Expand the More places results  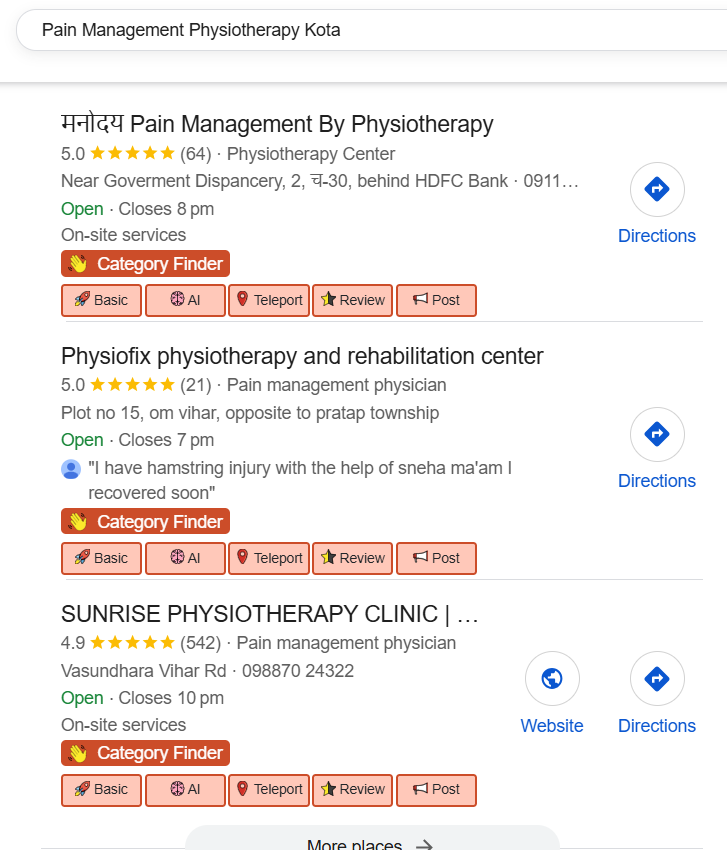coord(371,840)
